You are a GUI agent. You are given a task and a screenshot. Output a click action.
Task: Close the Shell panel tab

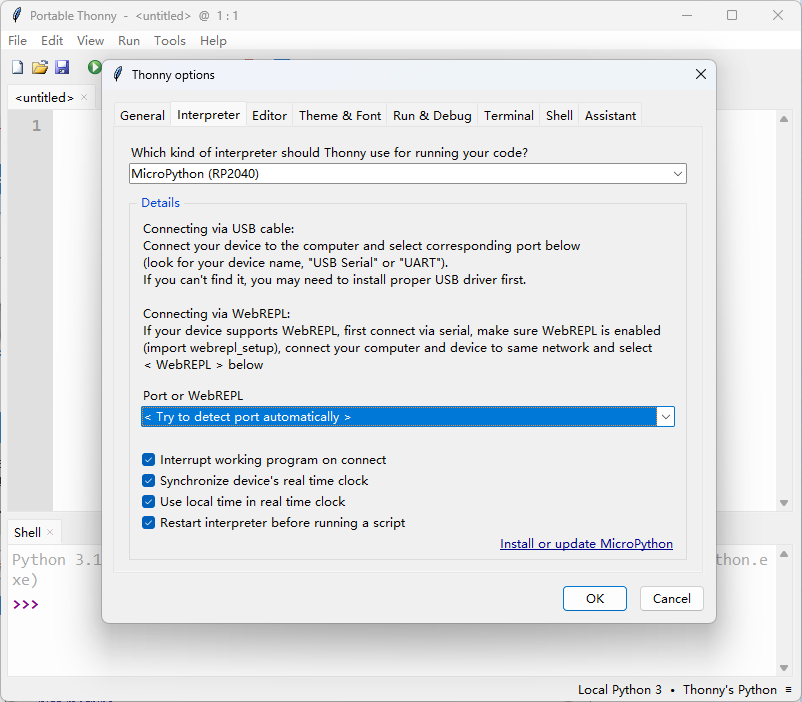coord(50,532)
